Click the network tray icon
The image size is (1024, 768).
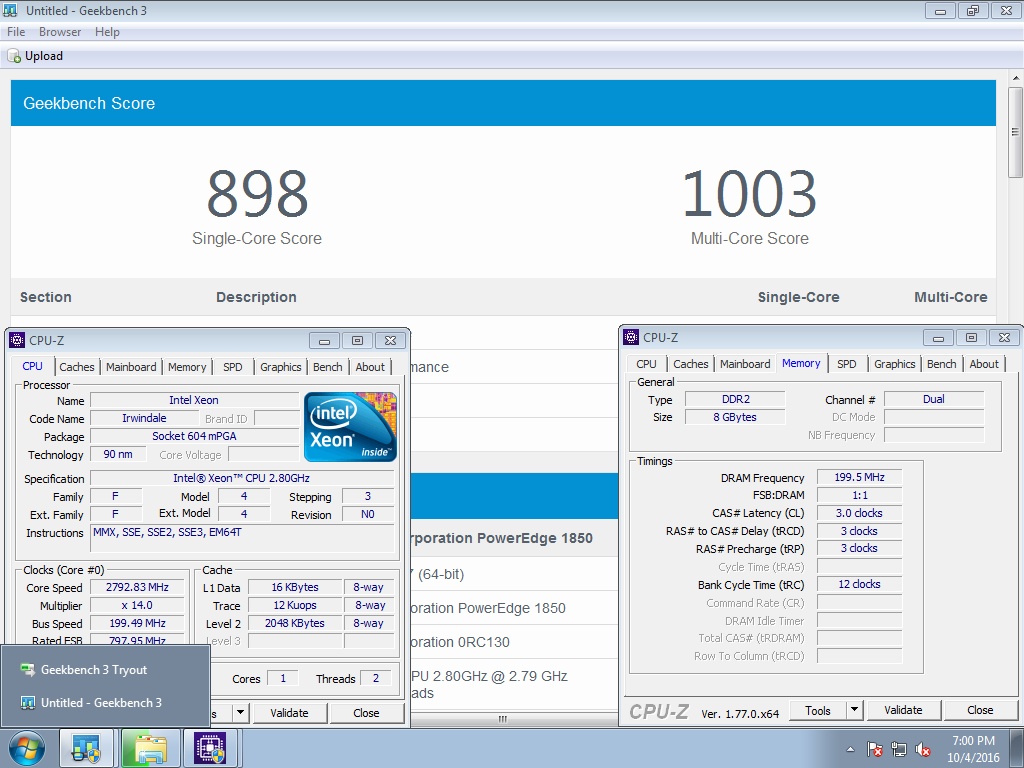click(899, 749)
